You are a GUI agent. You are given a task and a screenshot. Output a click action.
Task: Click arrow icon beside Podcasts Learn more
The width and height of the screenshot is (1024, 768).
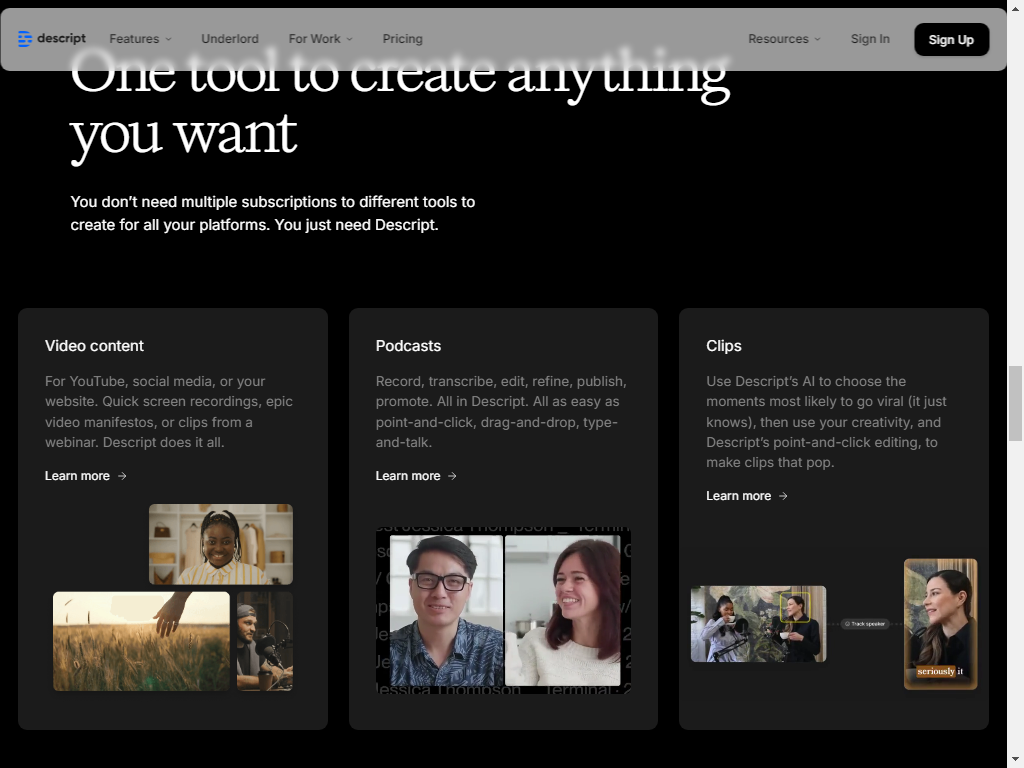[x=452, y=476]
